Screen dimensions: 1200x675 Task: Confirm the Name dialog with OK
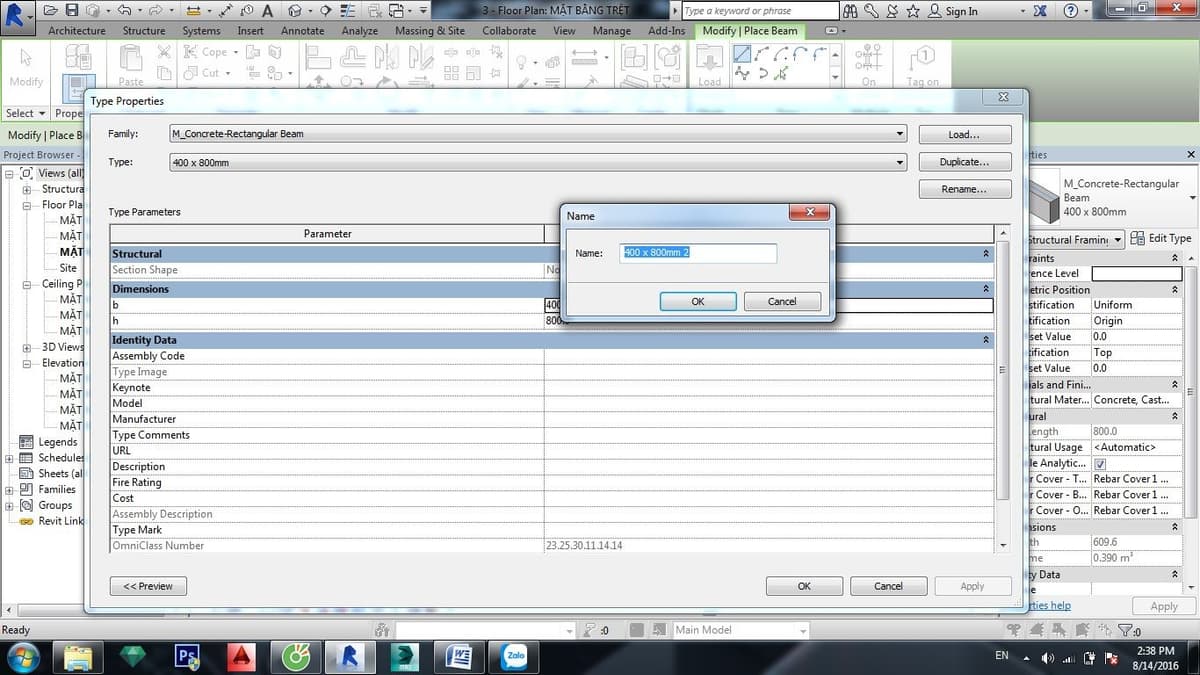tap(698, 301)
